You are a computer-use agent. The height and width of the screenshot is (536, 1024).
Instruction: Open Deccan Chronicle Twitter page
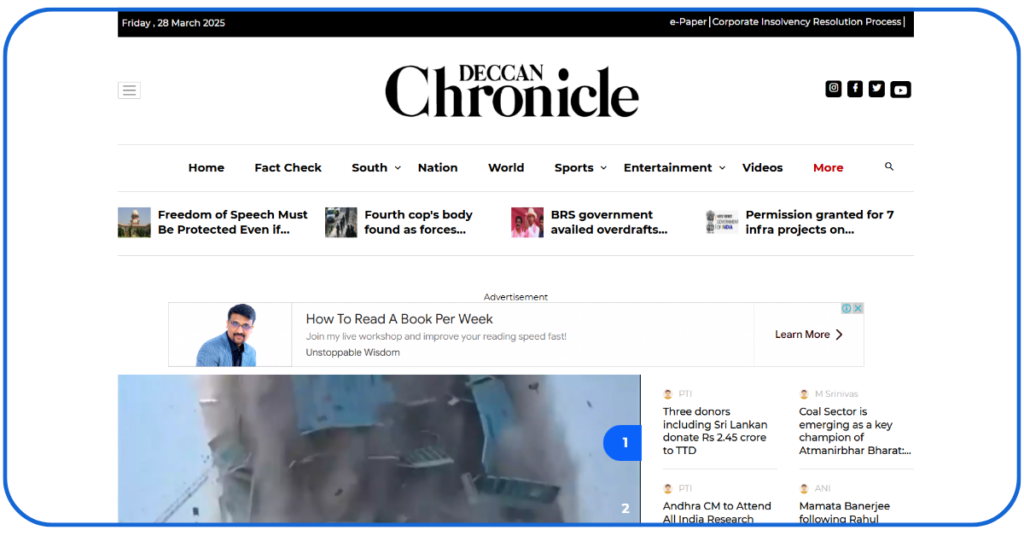click(876, 89)
